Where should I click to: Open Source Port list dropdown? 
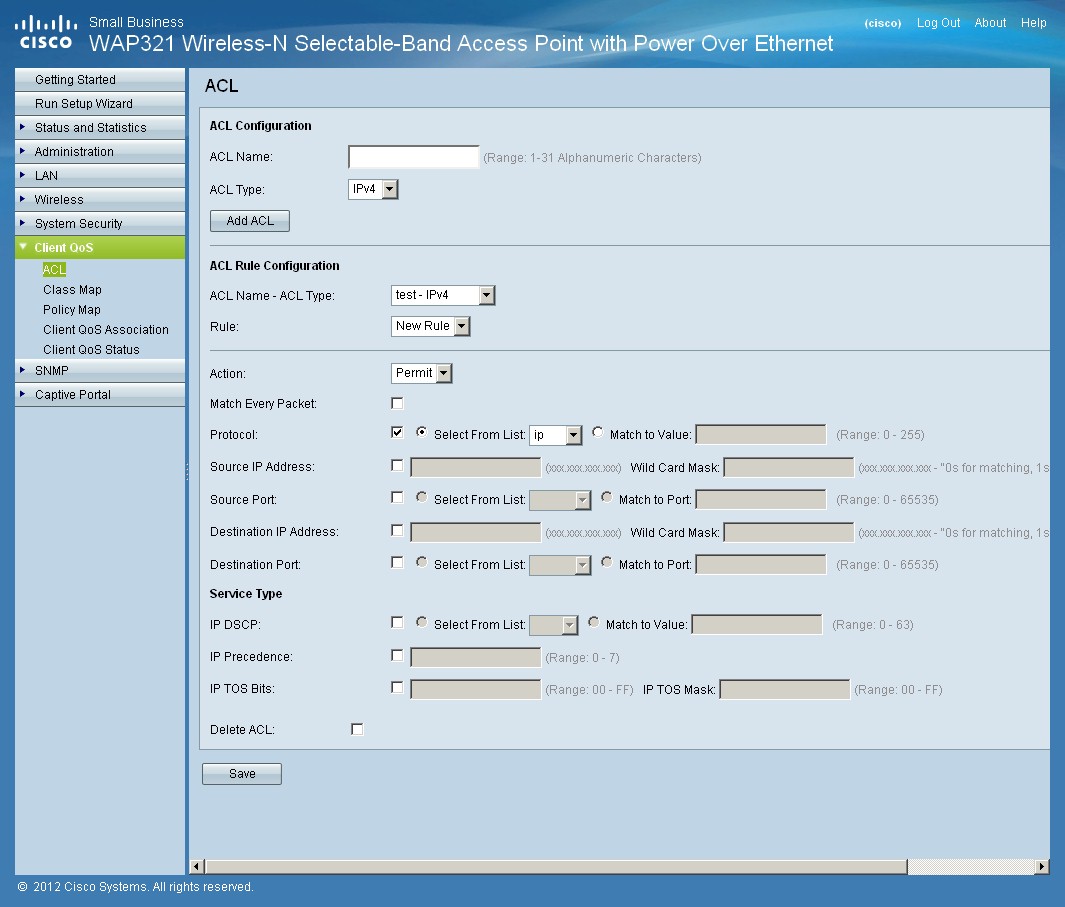[x=560, y=500]
